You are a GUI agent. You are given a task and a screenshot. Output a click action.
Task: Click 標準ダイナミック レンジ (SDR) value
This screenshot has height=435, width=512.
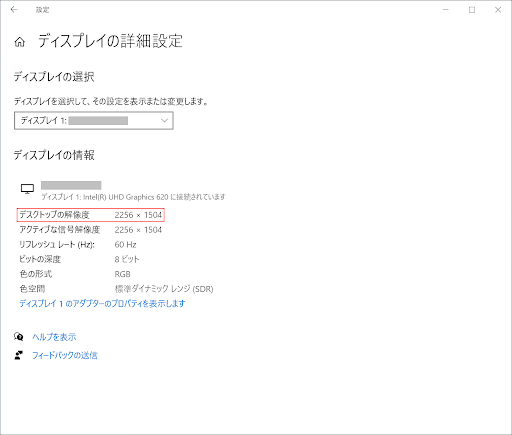pos(164,289)
